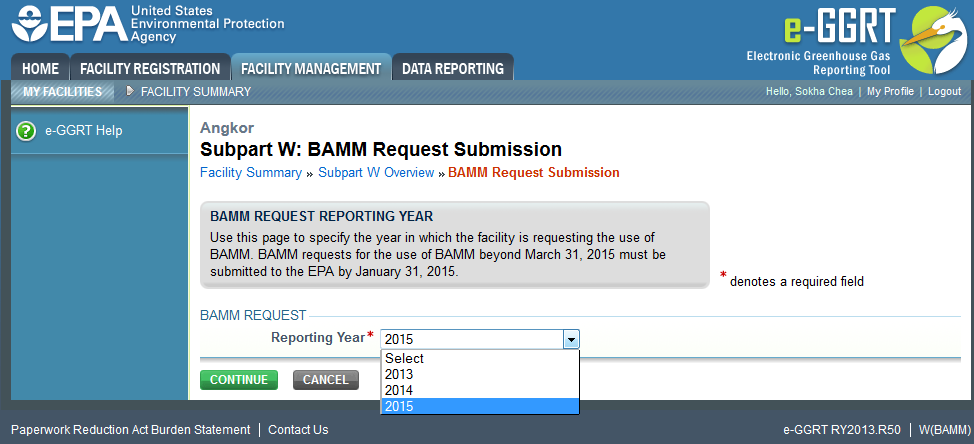Click the EPA logo in header
This screenshot has width=974, height=444.
point(147,24)
